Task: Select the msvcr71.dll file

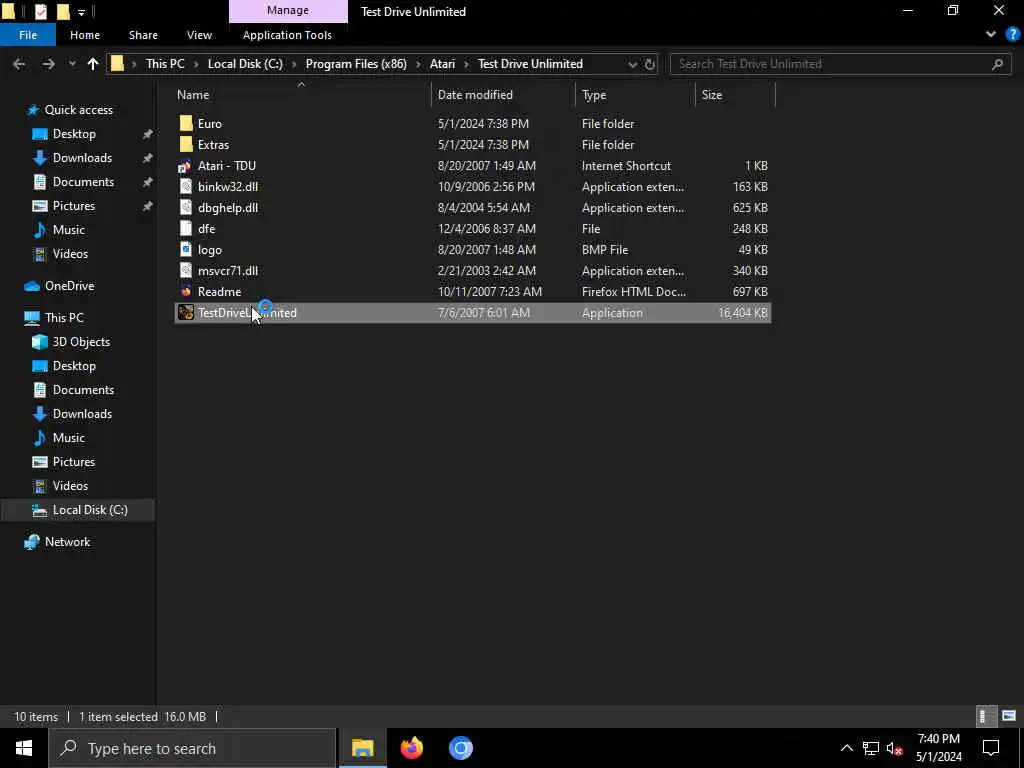Action: [x=473, y=270]
